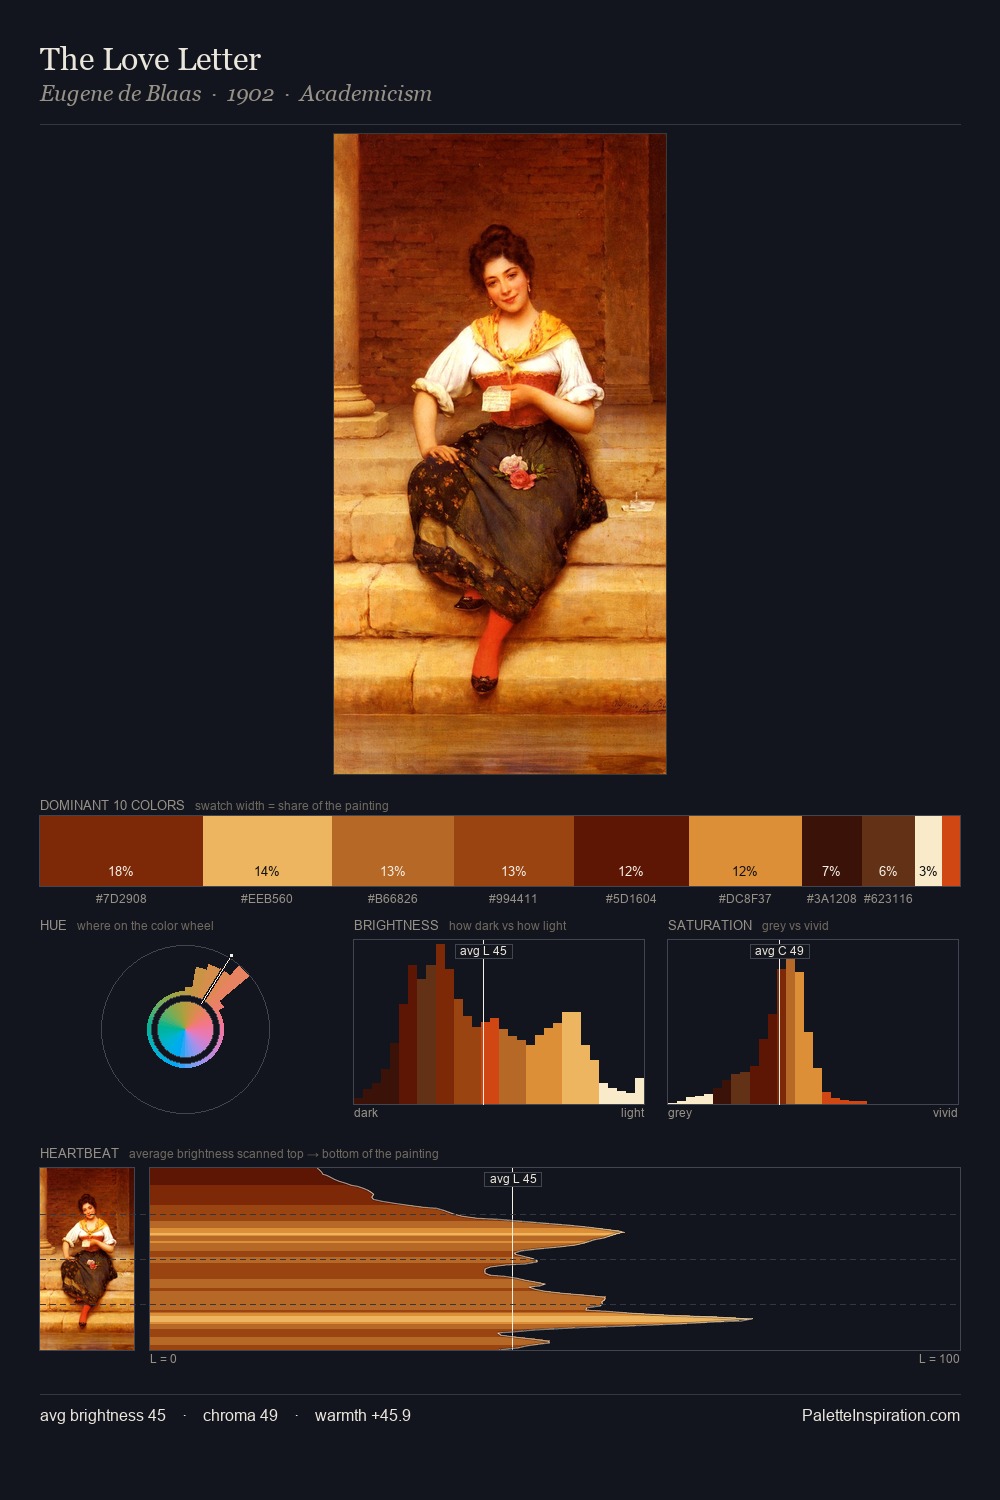Click the hex label "#DC8F37"
Screen dimensions: 1000x1500
[745, 899]
